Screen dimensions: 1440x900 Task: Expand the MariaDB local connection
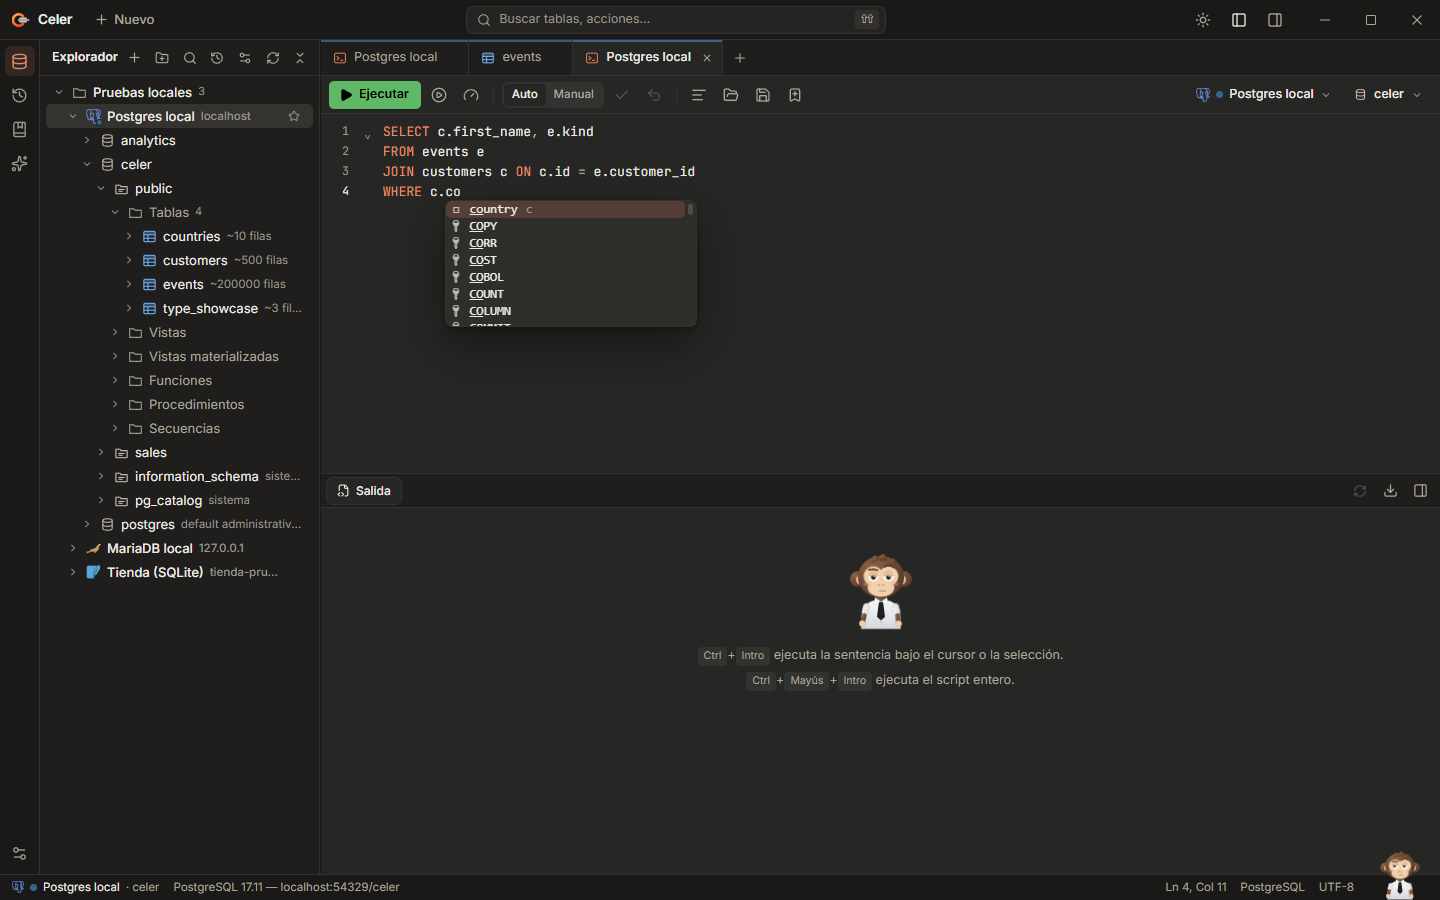click(x=73, y=549)
